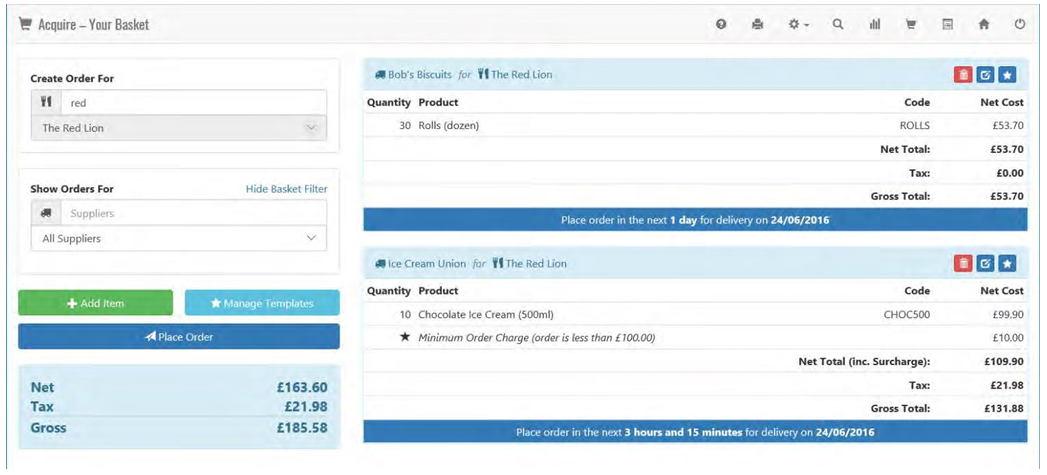Image resolution: width=1047 pixels, height=475 pixels.
Task: Open the reports bar chart icon
Action: 875,25
